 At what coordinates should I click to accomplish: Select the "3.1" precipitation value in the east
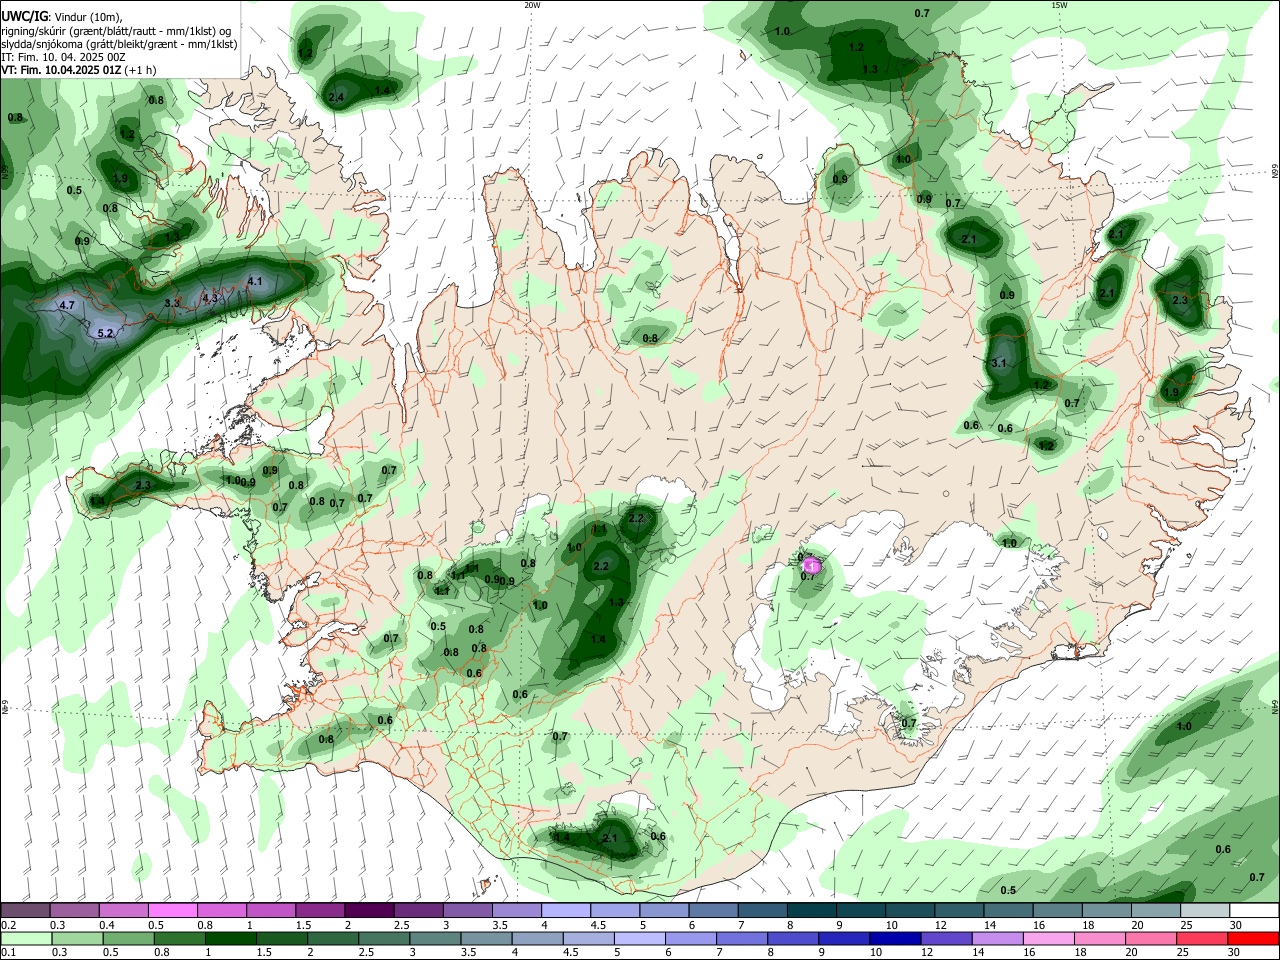999,363
